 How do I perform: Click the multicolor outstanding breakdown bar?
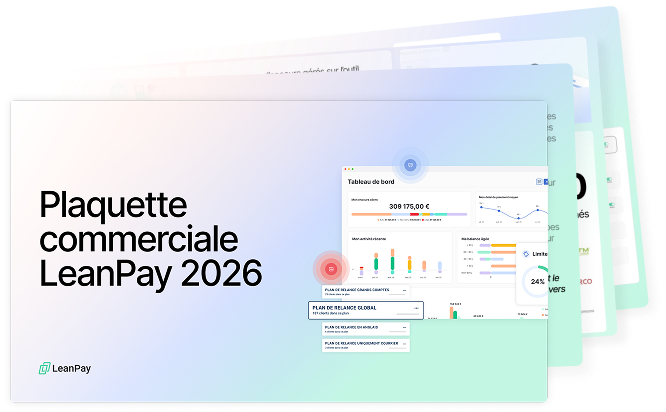click(409, 214)
